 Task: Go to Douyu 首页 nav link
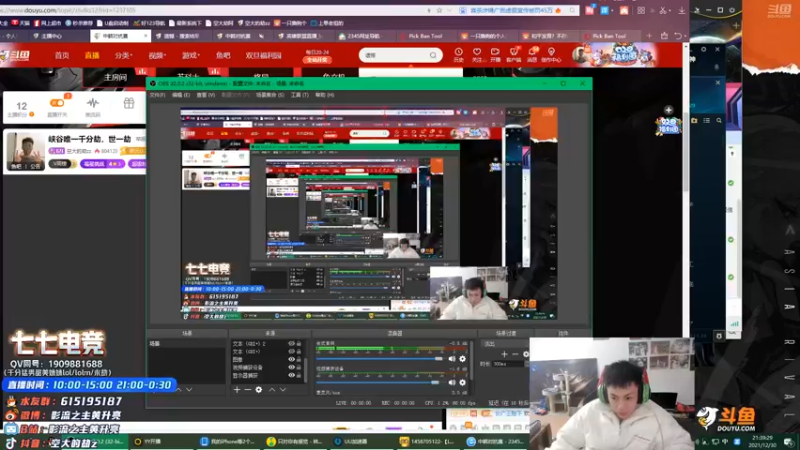point(62,55)
